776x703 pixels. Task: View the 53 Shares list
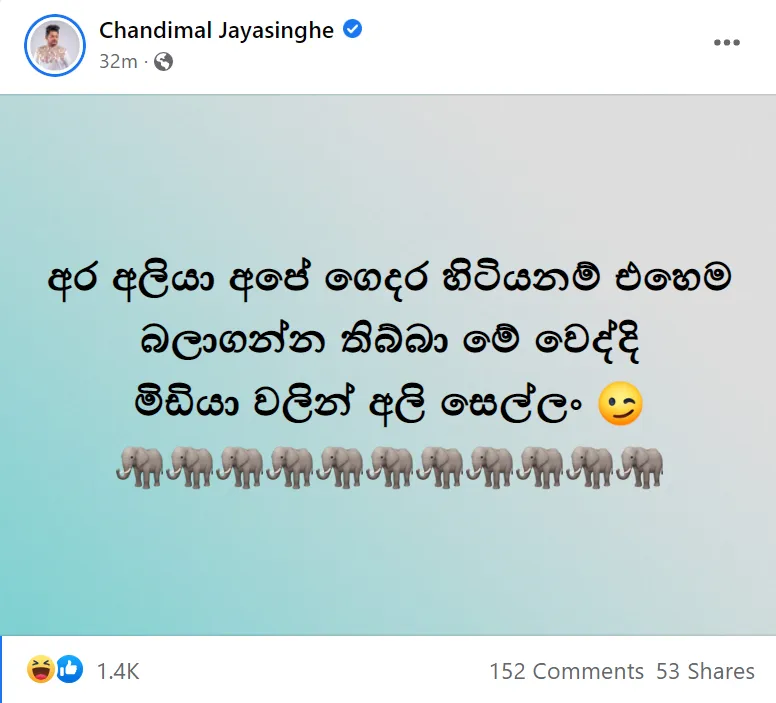705,671
